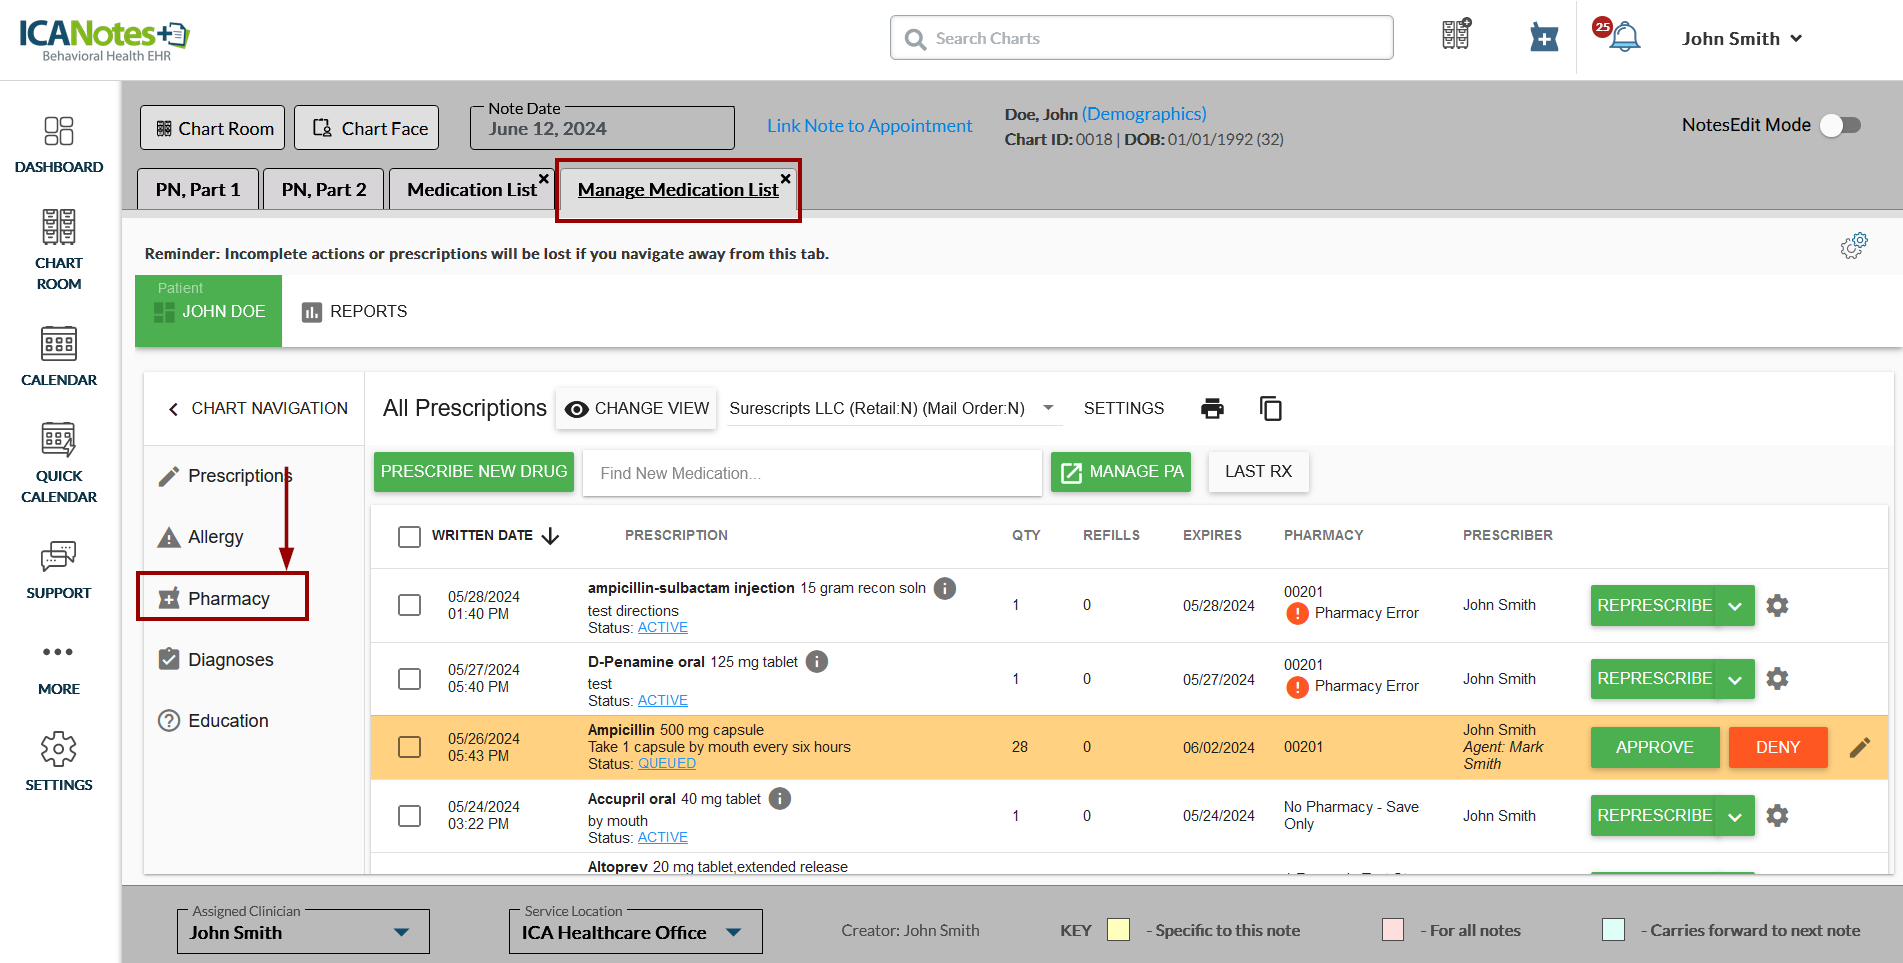Toggle NotesEdit Mode switch

click(1839, 125)
